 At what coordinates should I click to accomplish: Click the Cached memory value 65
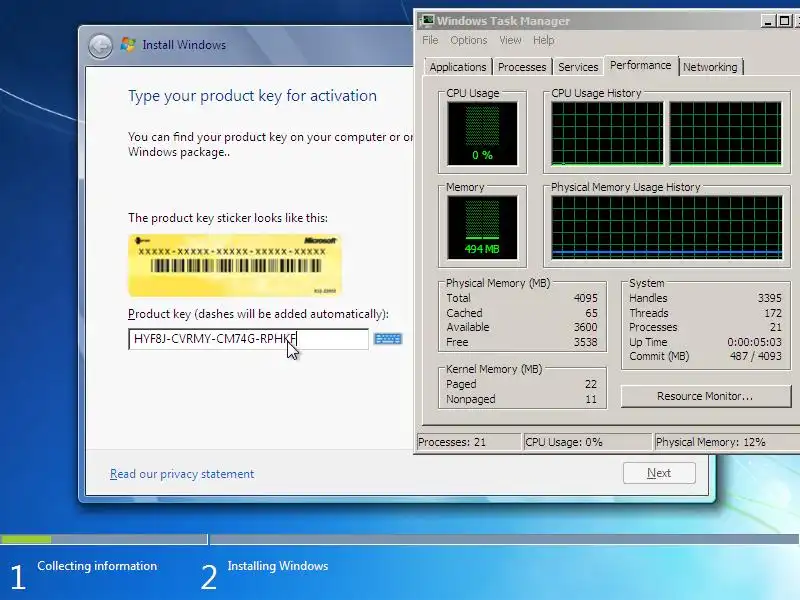(591, 313)
